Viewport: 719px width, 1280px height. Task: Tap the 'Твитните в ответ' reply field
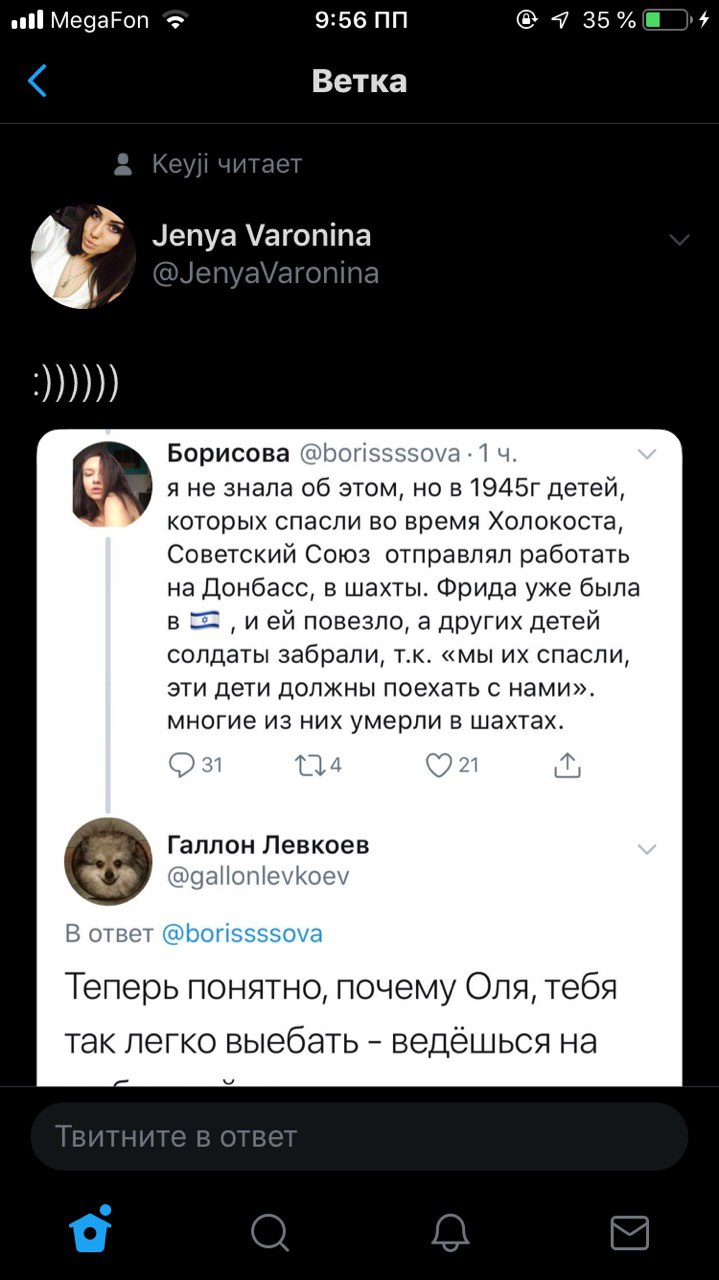coord(359,1136)
